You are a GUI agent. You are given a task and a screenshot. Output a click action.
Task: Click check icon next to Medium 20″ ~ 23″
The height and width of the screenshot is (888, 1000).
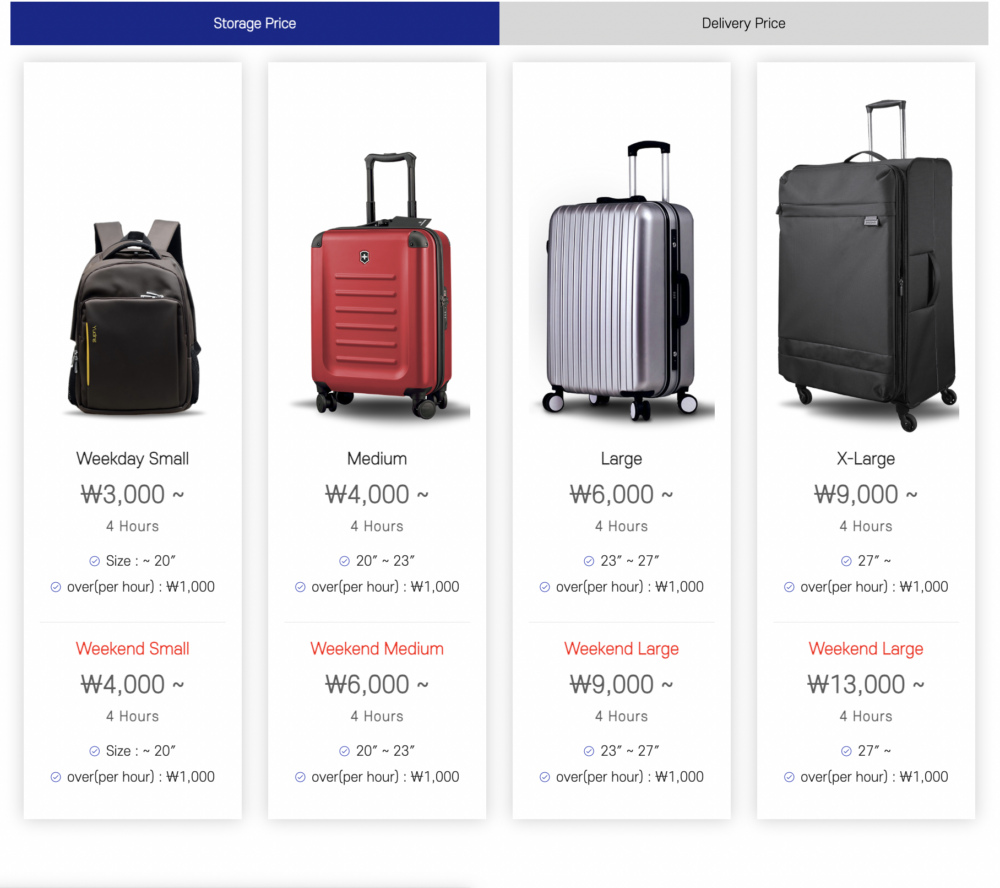(344, 561)
